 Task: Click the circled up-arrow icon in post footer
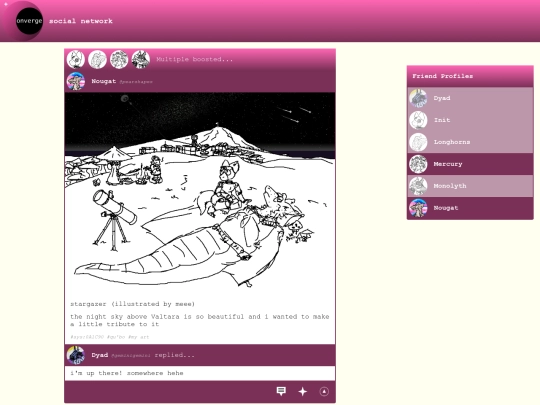(x=324, y=391)
